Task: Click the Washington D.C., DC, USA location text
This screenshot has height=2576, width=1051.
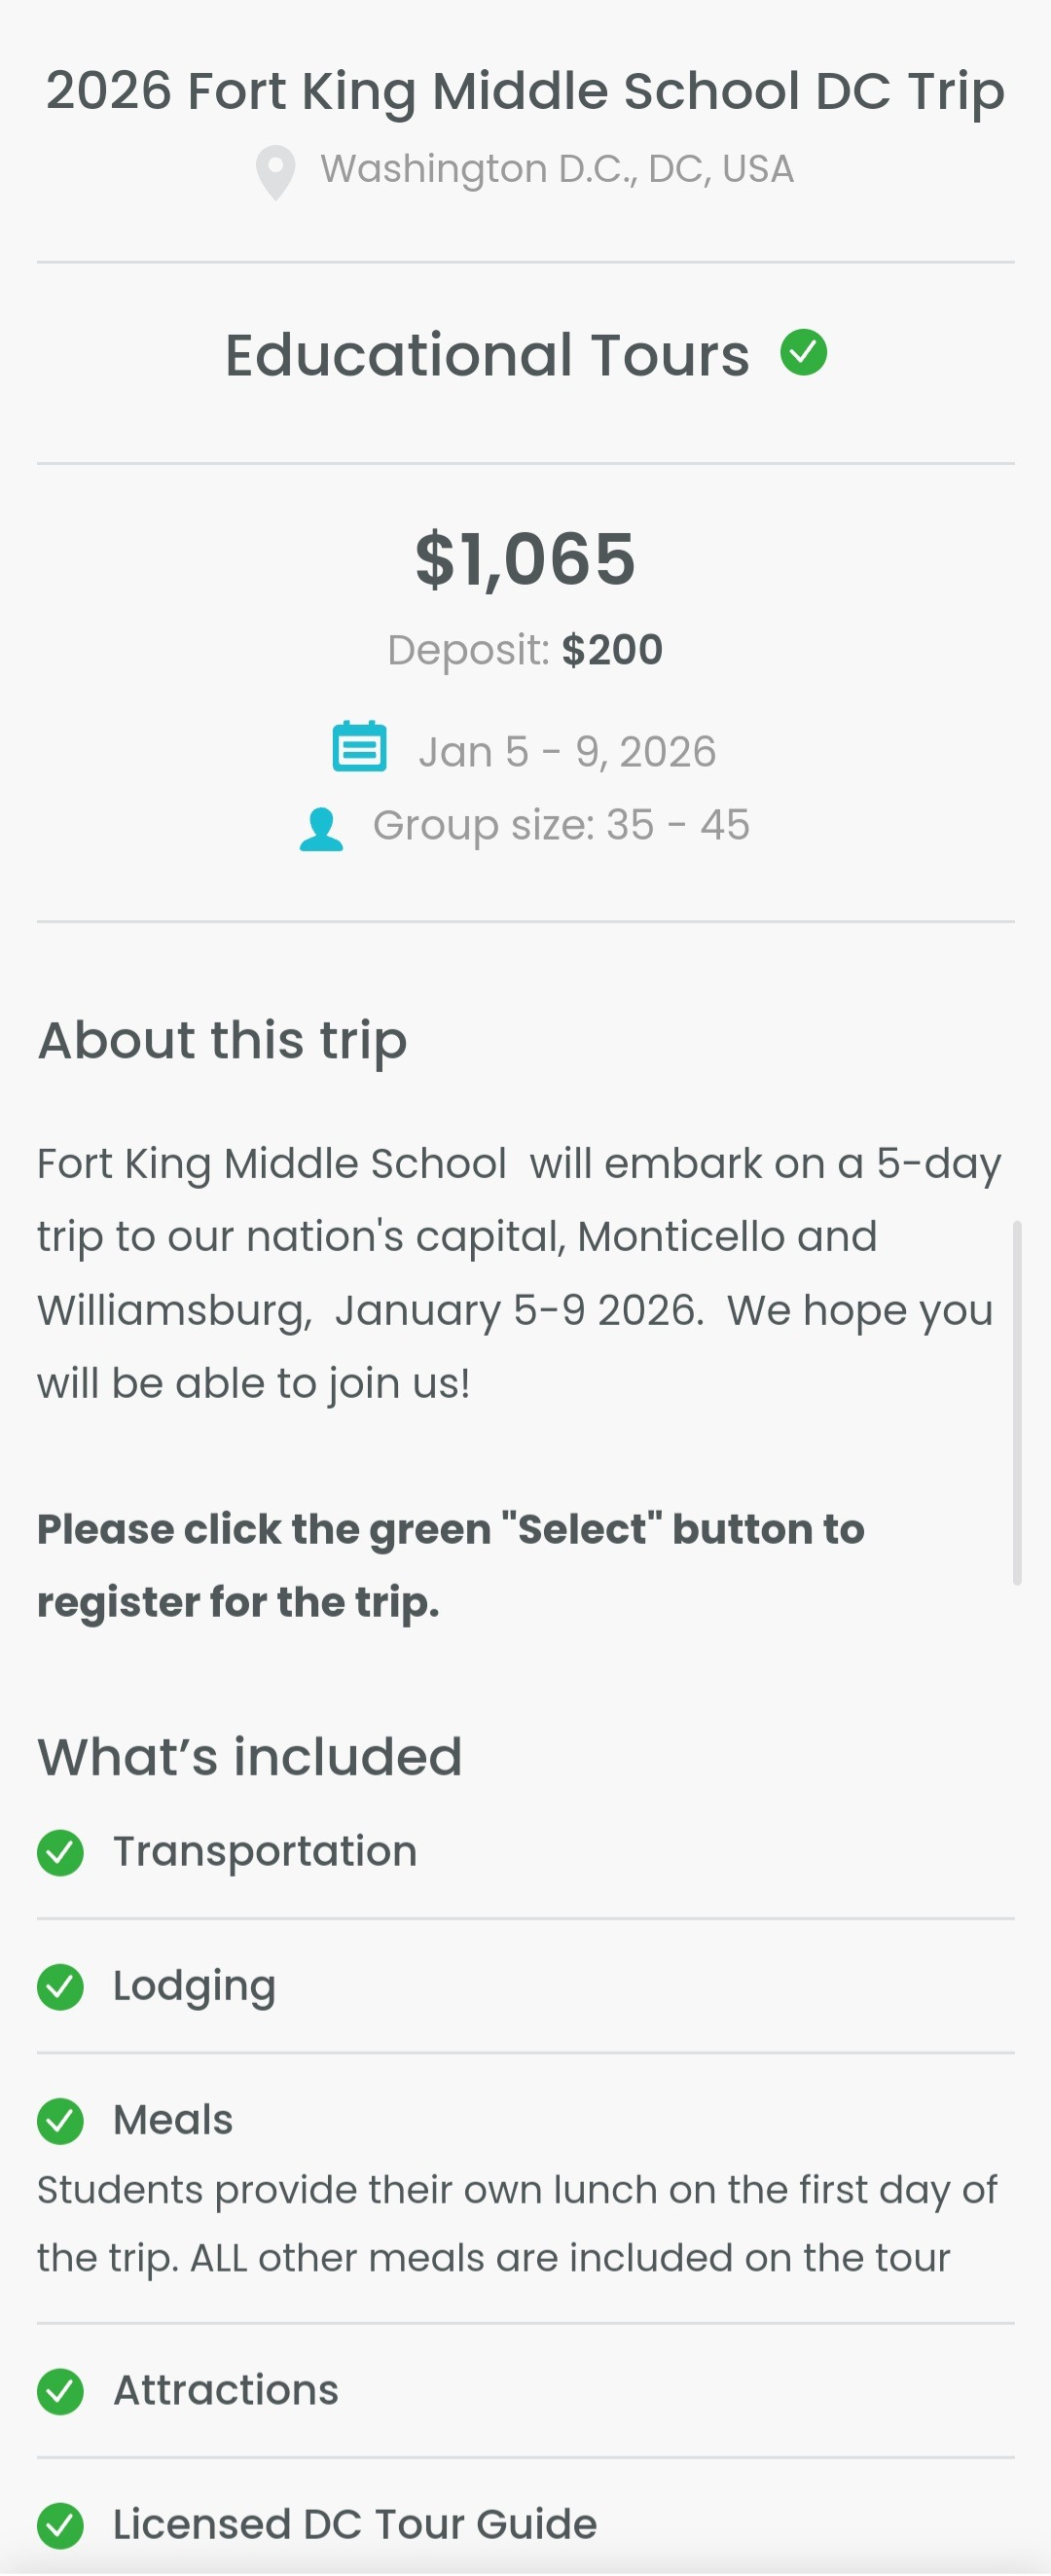Action: click(557, 169)
